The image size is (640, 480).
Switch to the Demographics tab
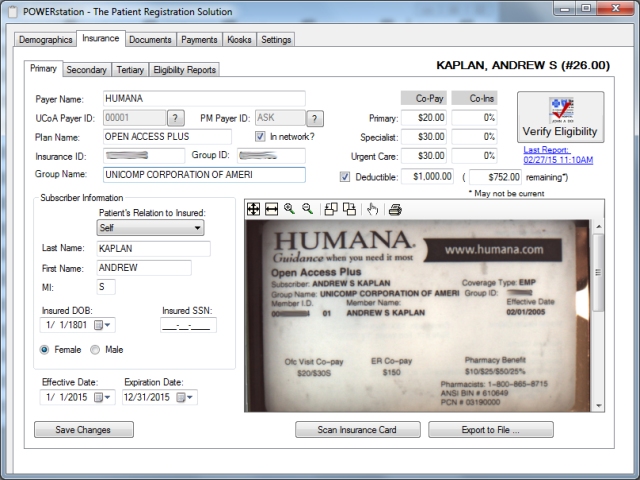point(46,40)
